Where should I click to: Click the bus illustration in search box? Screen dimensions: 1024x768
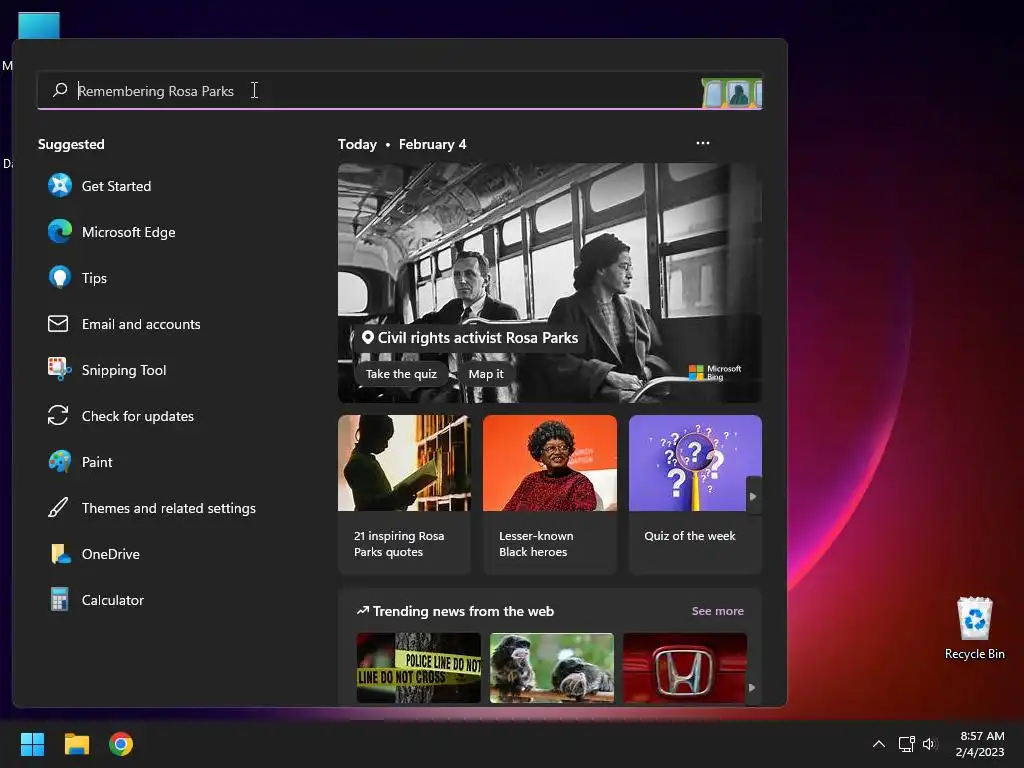point(731,93)
